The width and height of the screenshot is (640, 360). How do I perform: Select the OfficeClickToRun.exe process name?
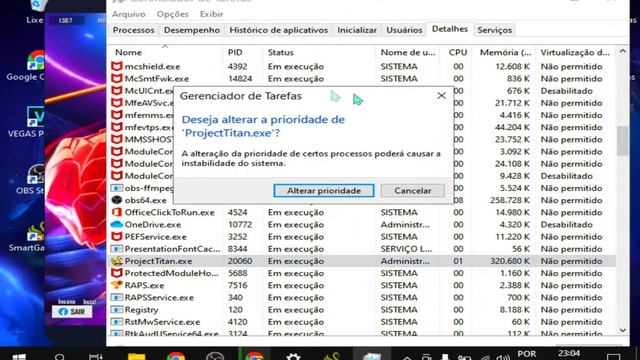tap(170, 212)
